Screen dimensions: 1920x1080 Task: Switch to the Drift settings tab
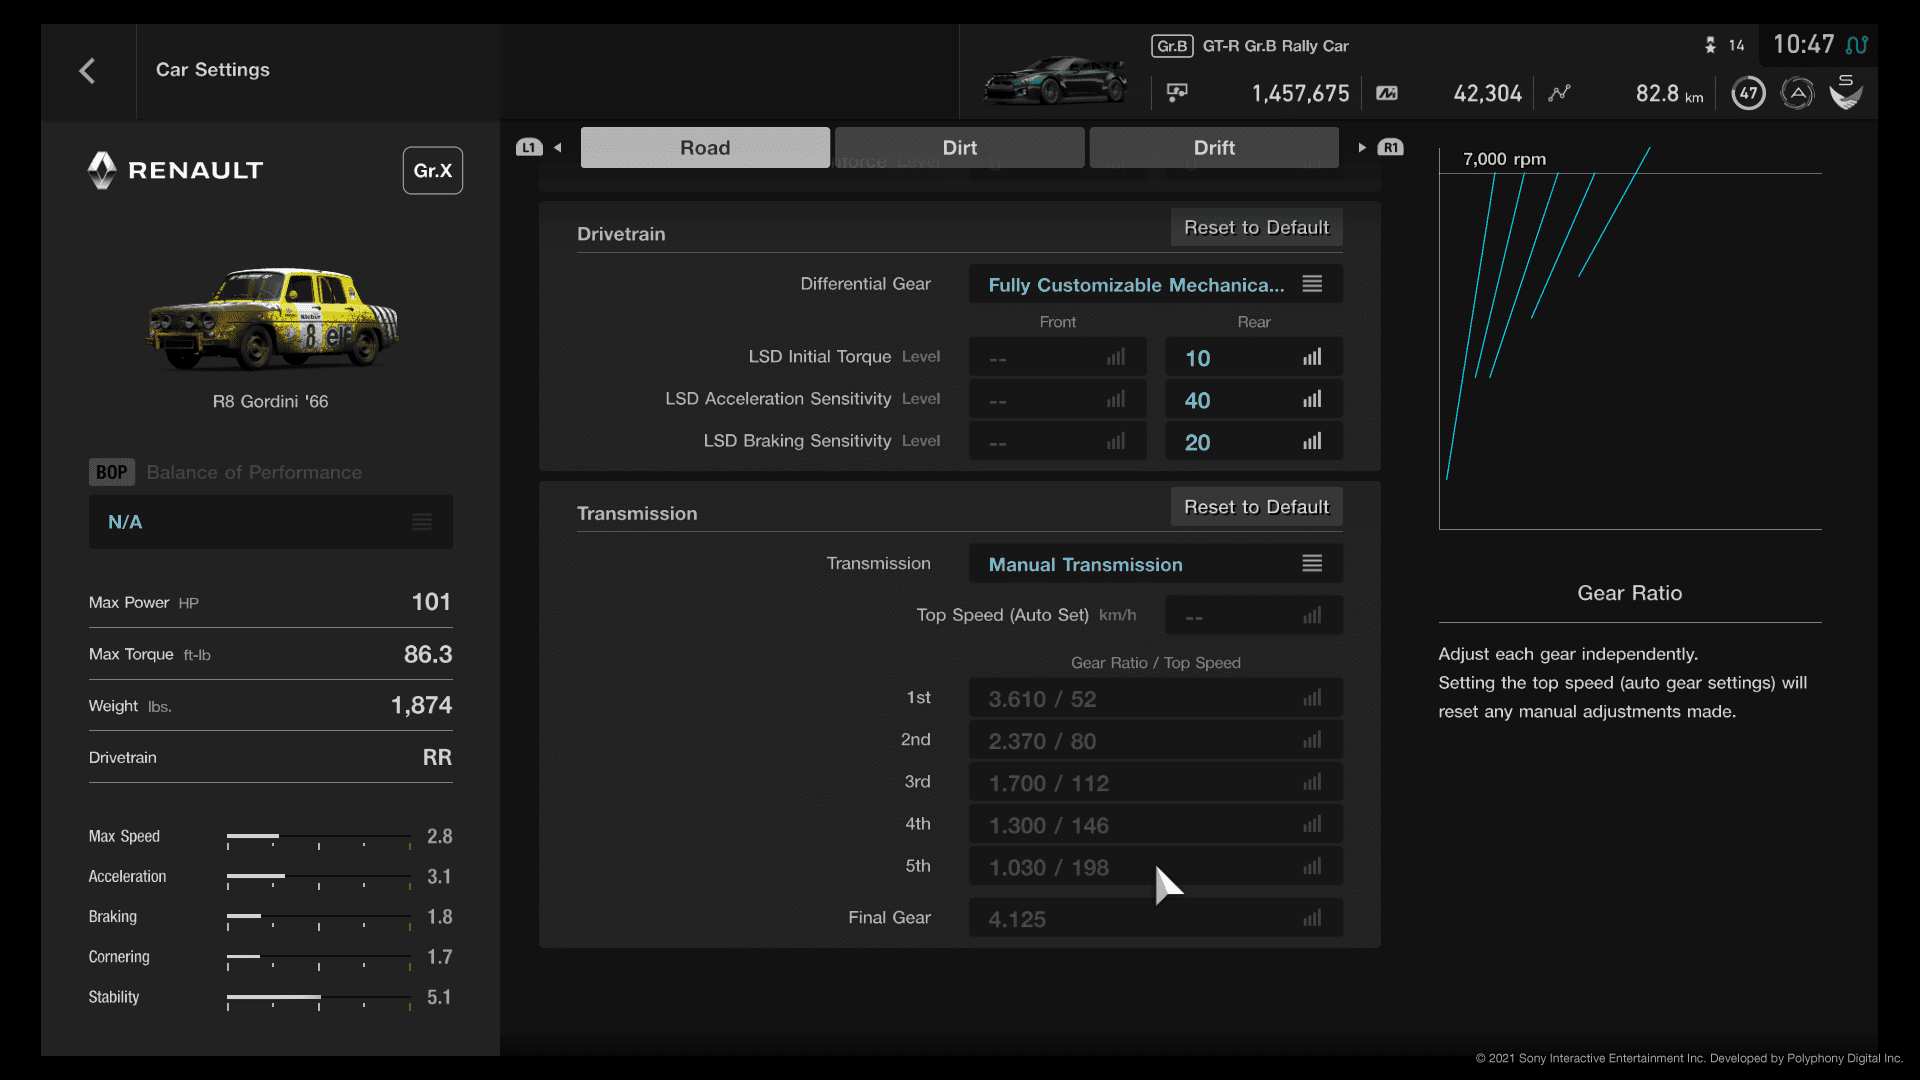[x=1214, y=147]
